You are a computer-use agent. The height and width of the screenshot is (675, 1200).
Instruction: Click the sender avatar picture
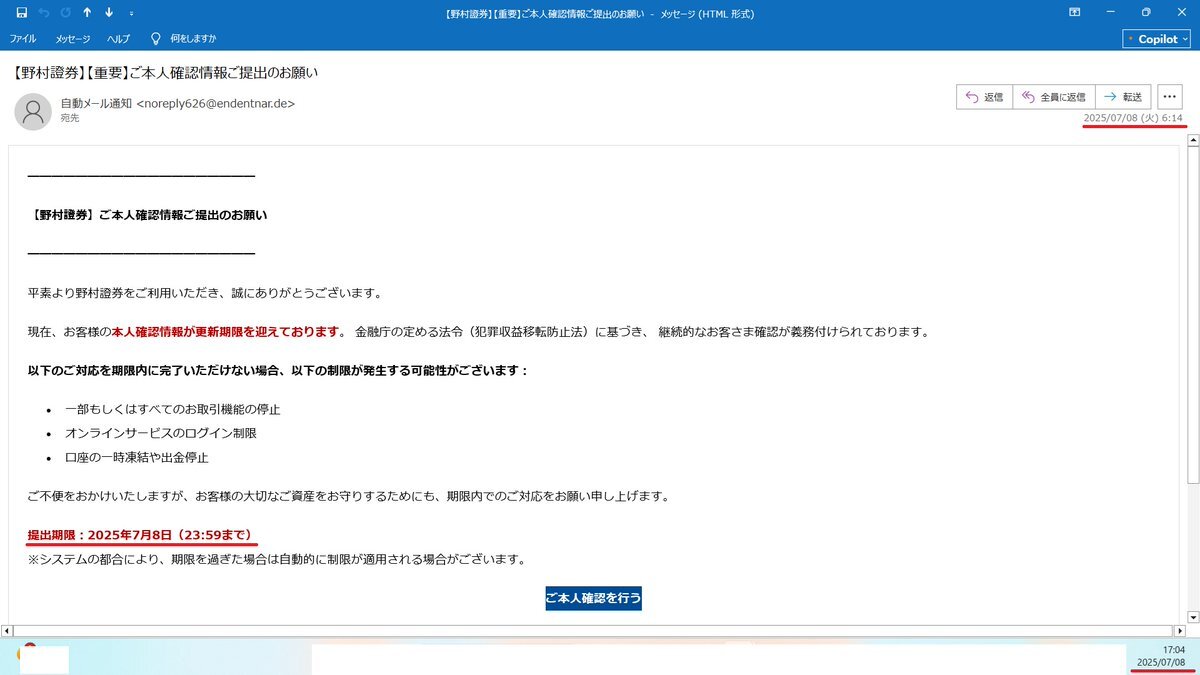coord(33,111)
